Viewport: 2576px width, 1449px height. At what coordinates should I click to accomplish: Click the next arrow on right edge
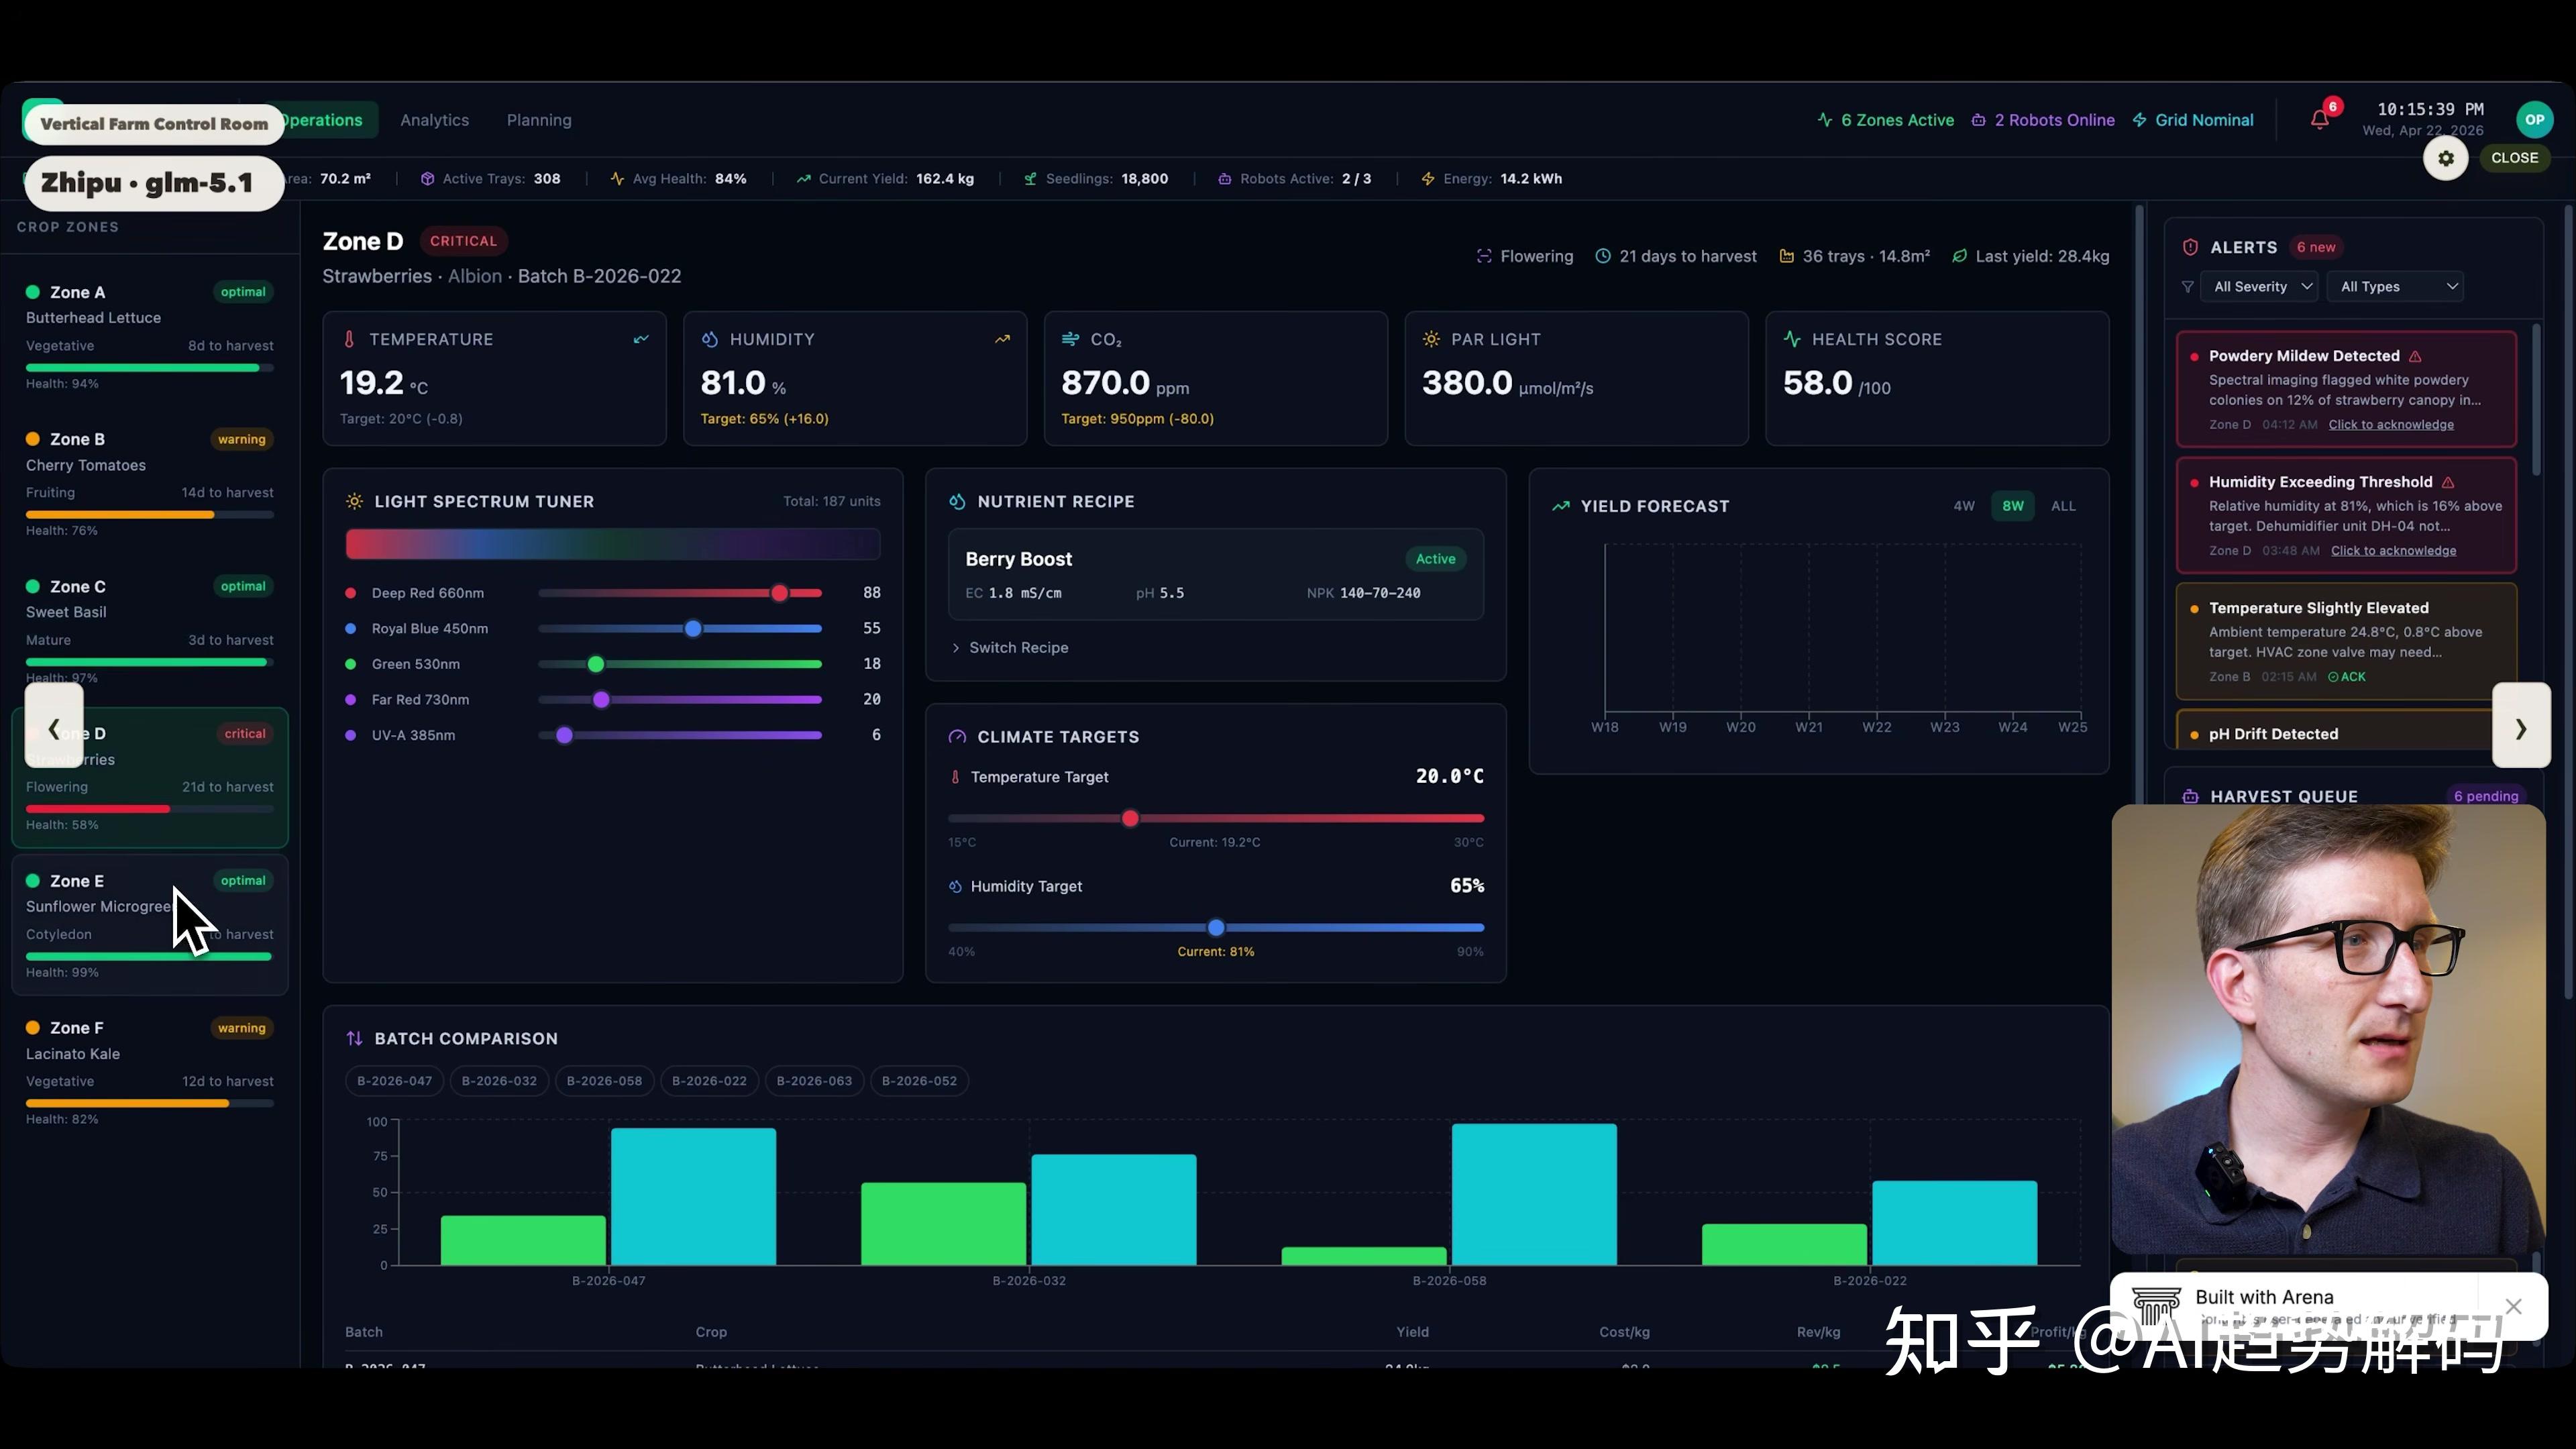(x=2521, y=726)
